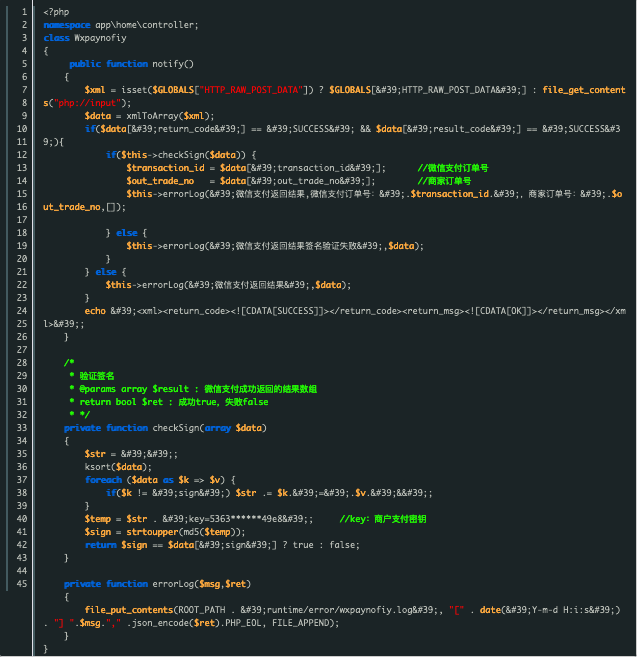Select "$transaction_id" variable on line 13

tap(165, 168)
